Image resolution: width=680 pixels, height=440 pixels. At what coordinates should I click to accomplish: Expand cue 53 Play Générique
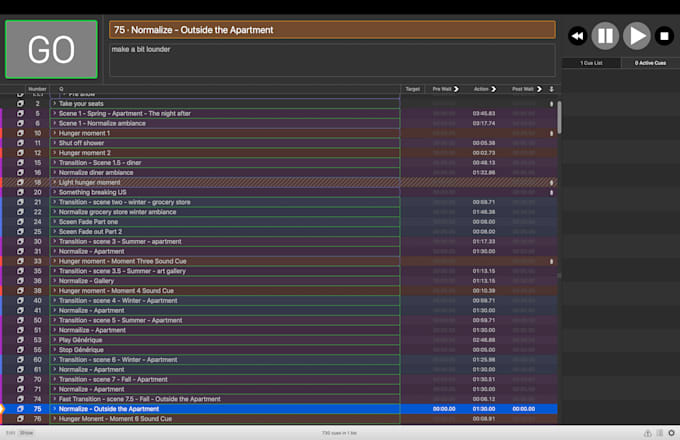(x=55, y=340)
